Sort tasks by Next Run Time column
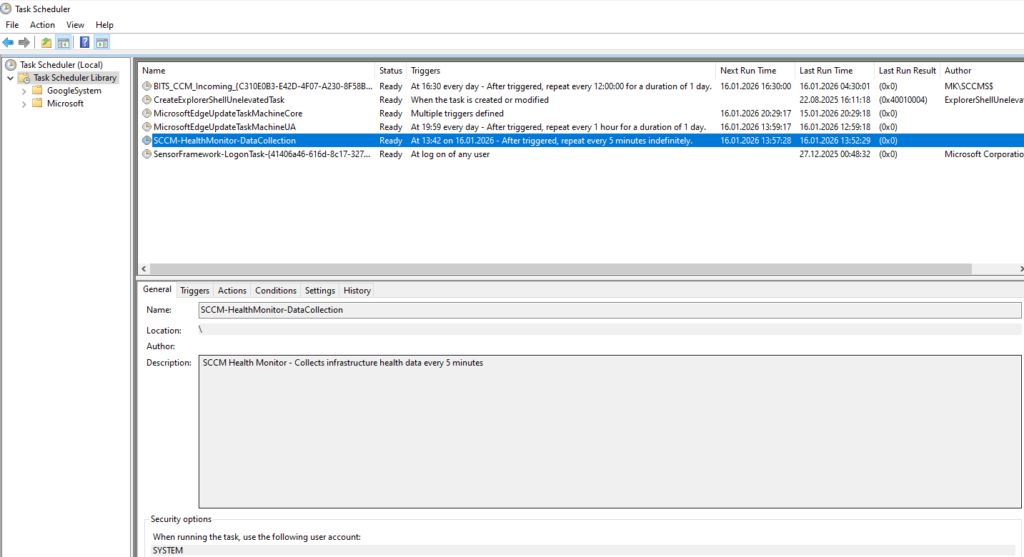The image size is (1024, 557). [x=747, y=71]
